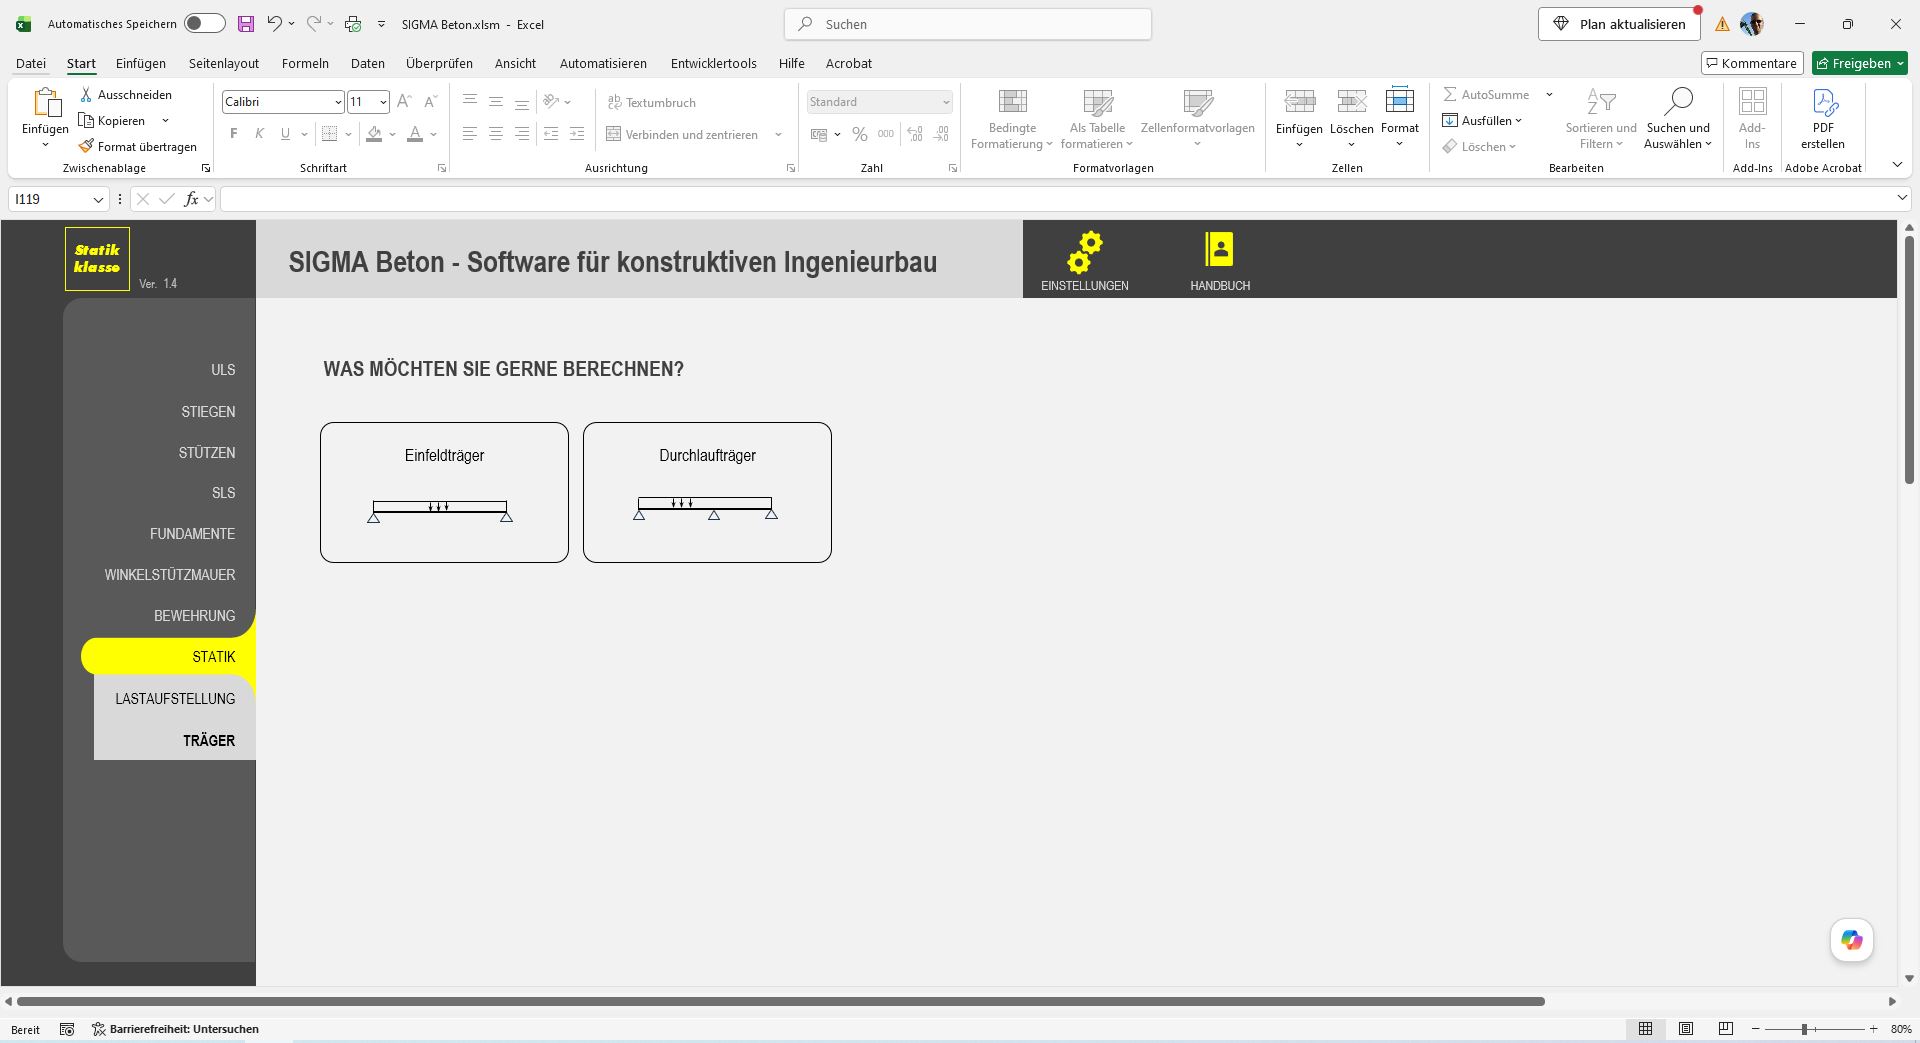Open the Datei menu
The image size is (1920, 1043).
31,63
